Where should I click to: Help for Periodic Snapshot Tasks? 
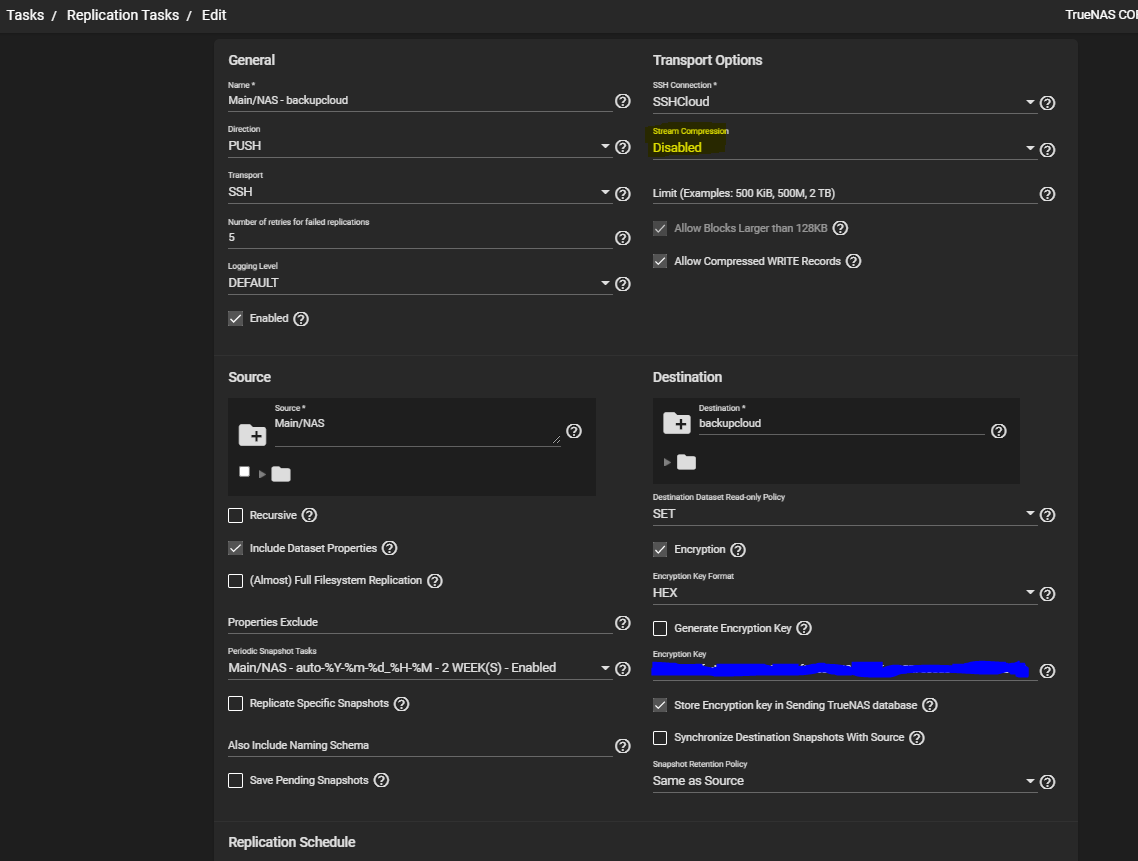click(x=623, y=669)
